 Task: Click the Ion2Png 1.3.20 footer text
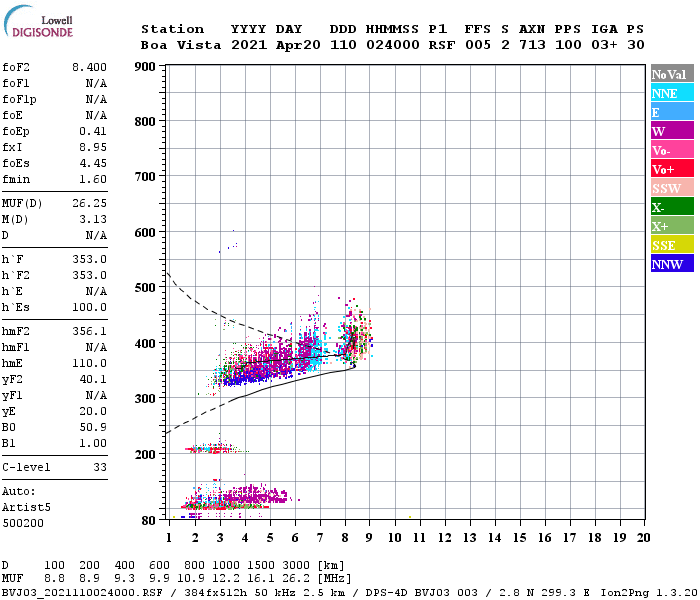click(x=648, y=593)
